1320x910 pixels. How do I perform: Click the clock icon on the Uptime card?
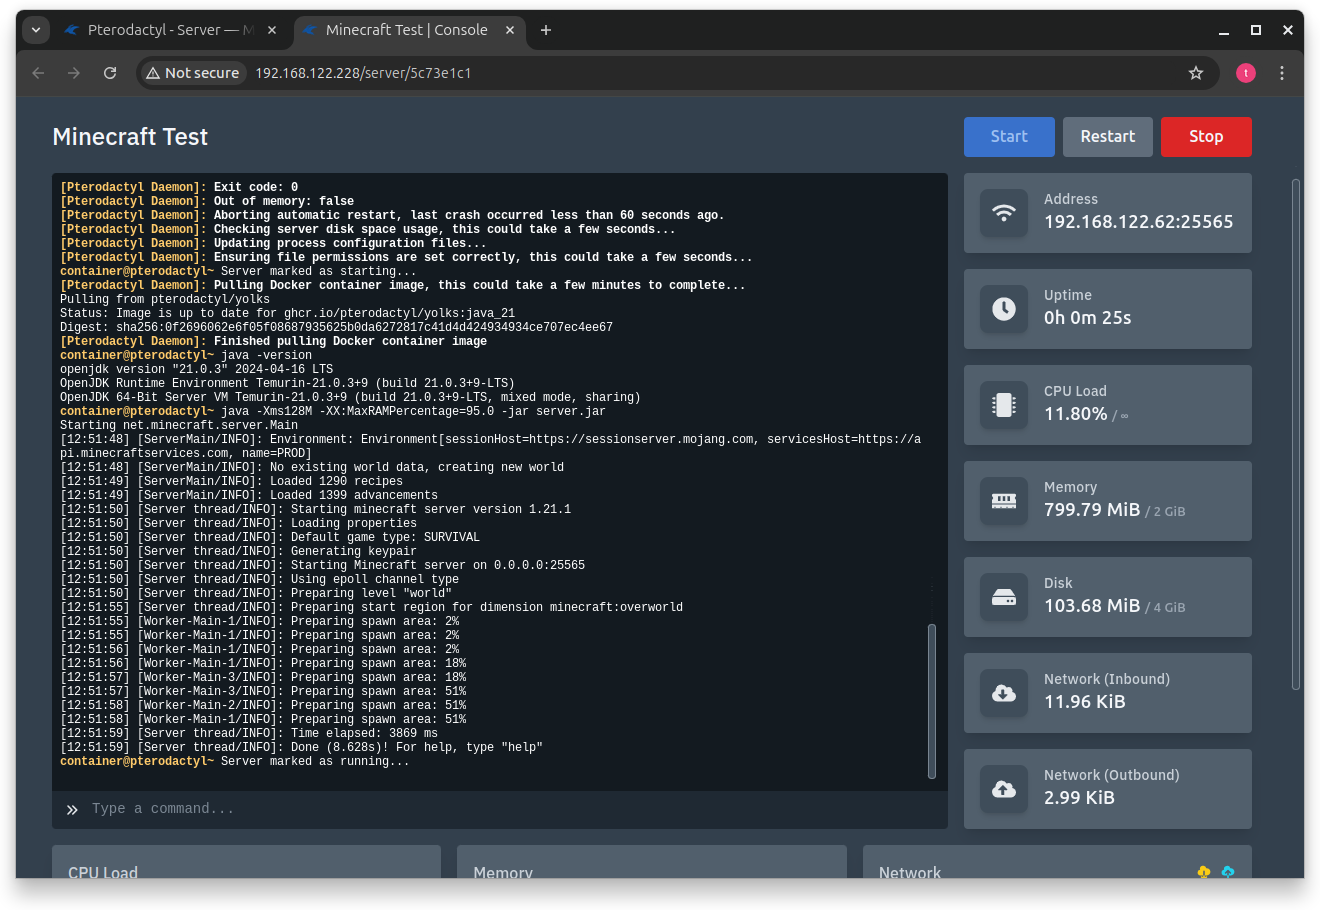pyautogui.click(x=1004, y=308)
